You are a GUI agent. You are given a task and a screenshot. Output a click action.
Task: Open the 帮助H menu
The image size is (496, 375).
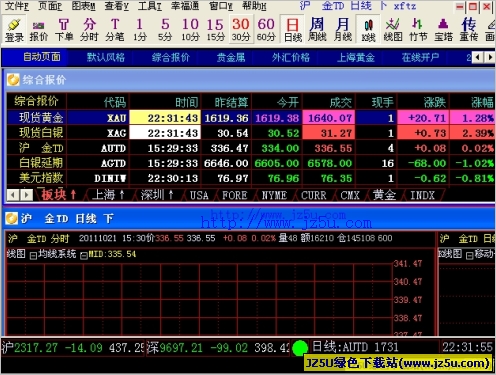coord(254,6)
